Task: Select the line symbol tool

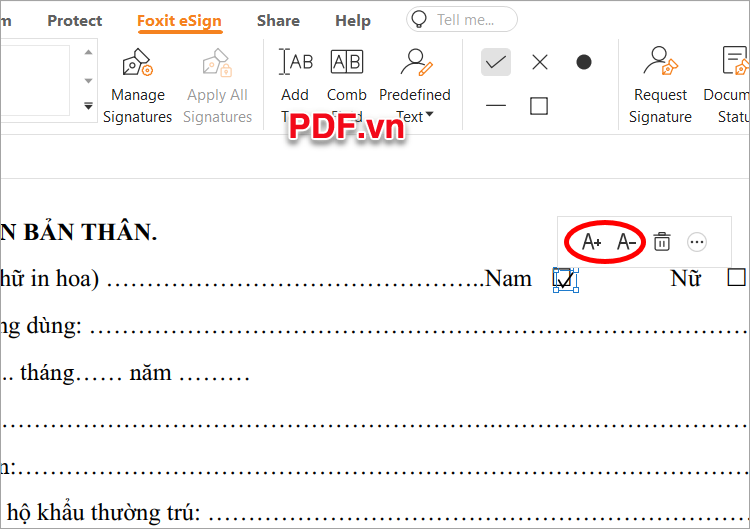Action: (496, 105)
